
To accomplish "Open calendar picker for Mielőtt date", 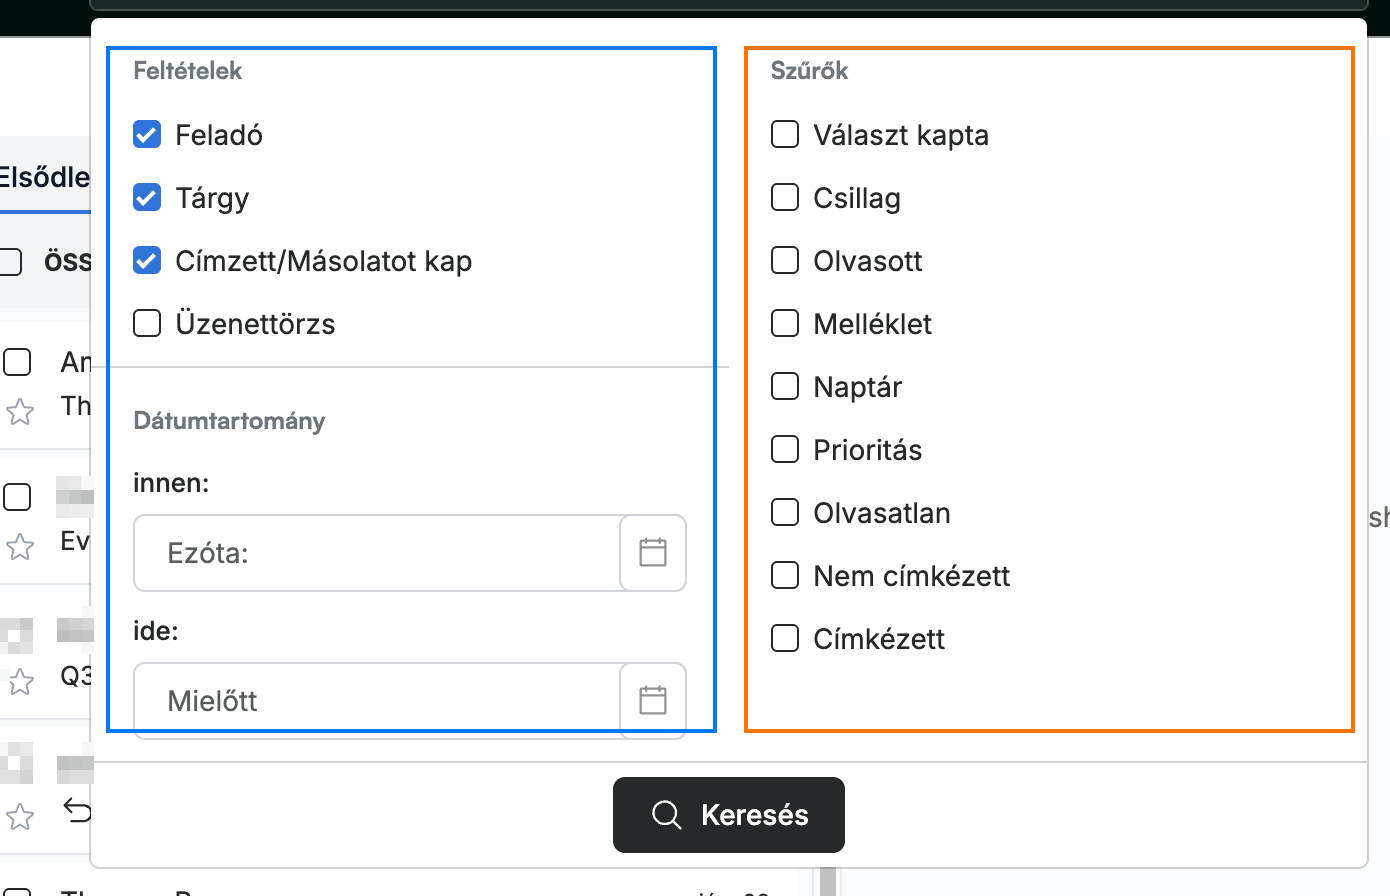I will pyautogui.click(x=653, y=700).
